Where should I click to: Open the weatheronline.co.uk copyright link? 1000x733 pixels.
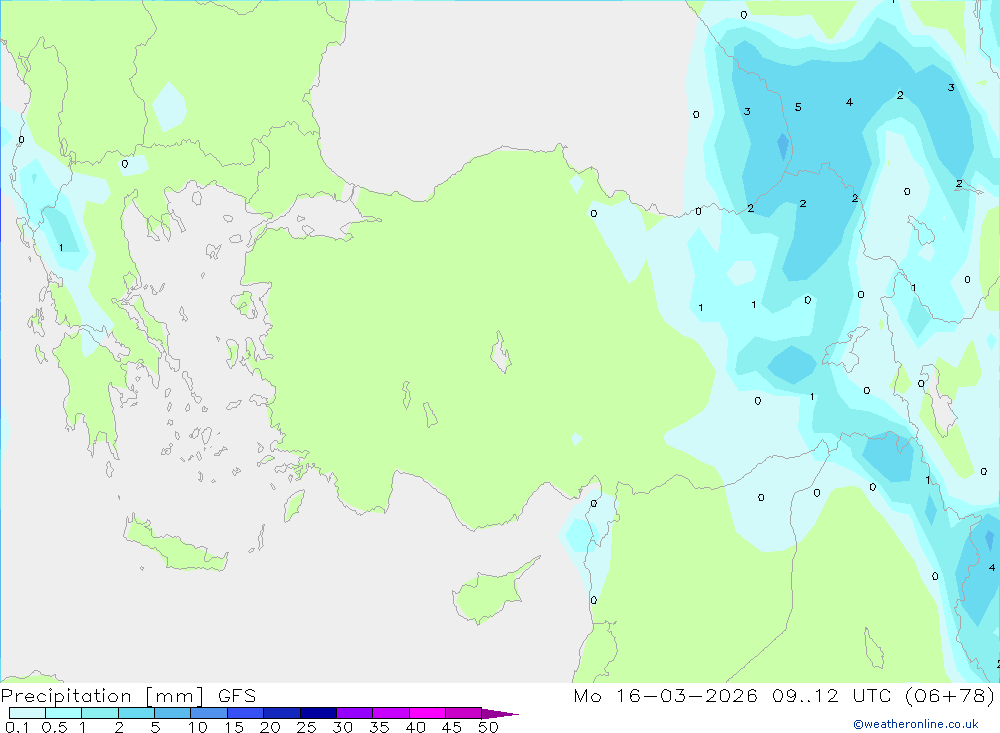tap(915, 724)
